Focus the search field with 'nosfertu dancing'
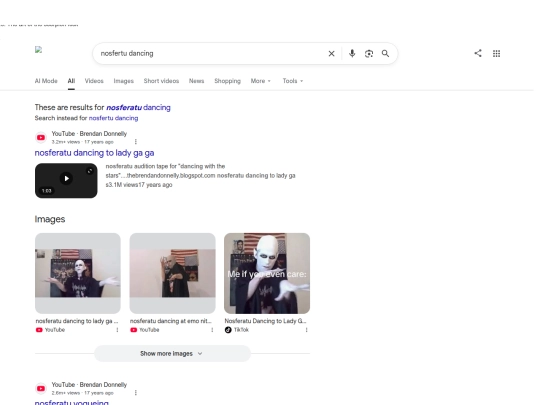Image resolution: width=540 pixels, height=405 pixels. tap(210, 53)
